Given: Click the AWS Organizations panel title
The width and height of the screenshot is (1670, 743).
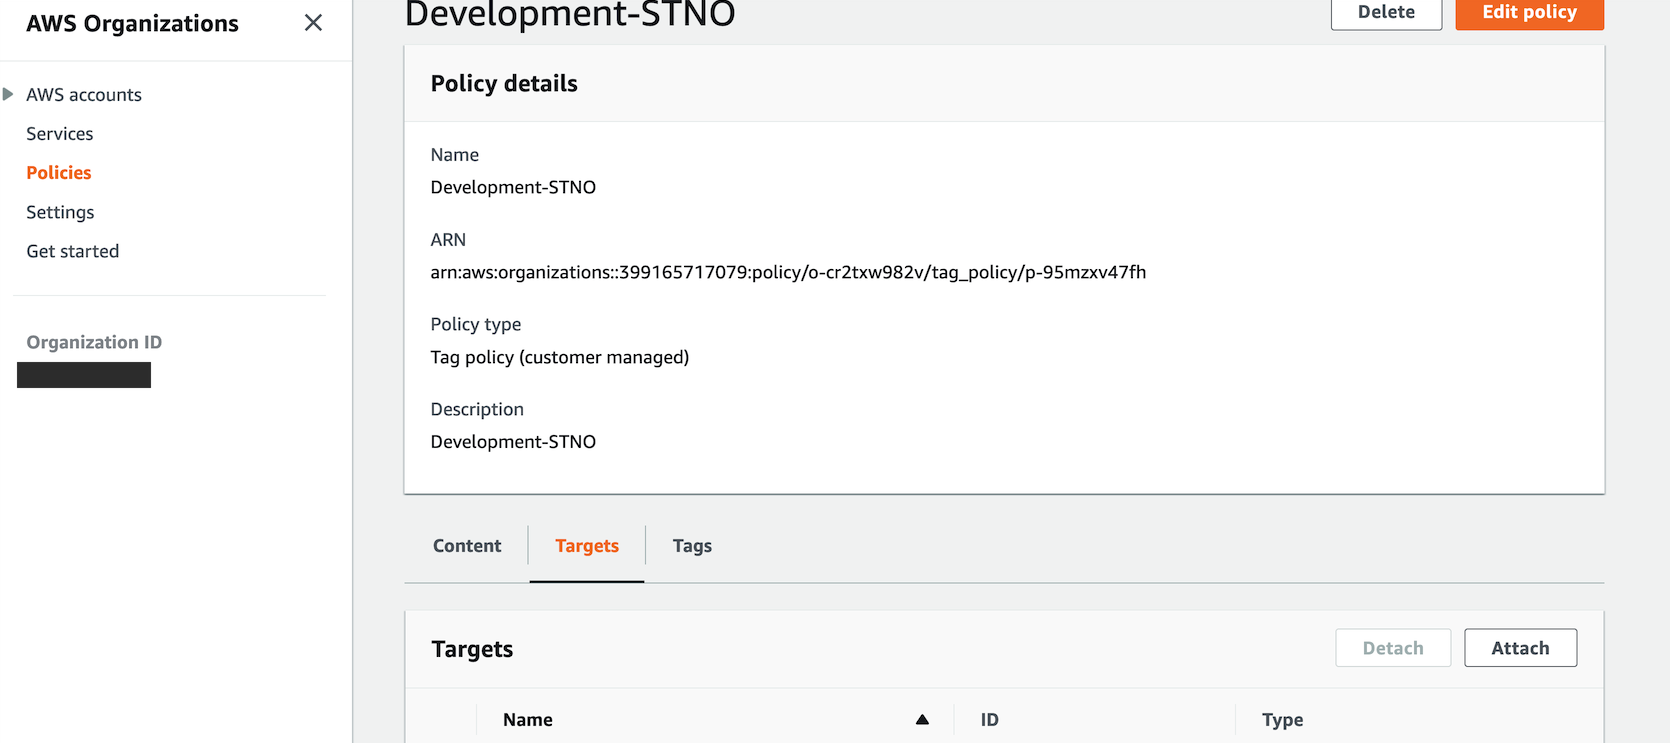Looking at the screenshot, I should tap(132, 24).
